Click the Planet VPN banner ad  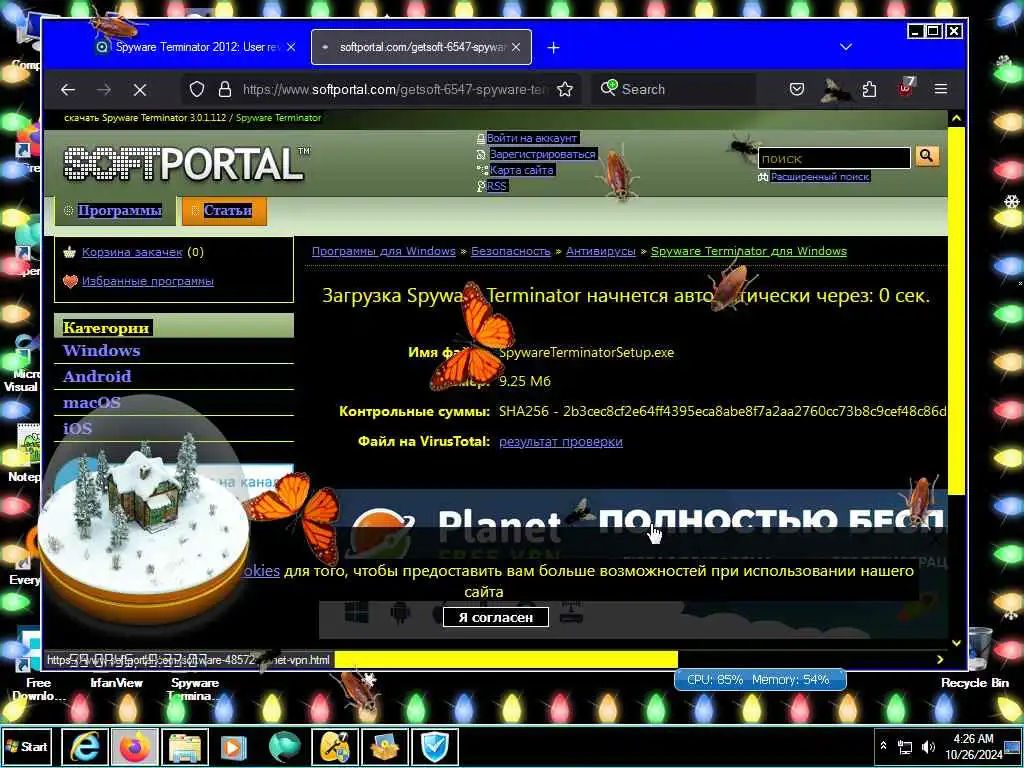click(633, 522)
